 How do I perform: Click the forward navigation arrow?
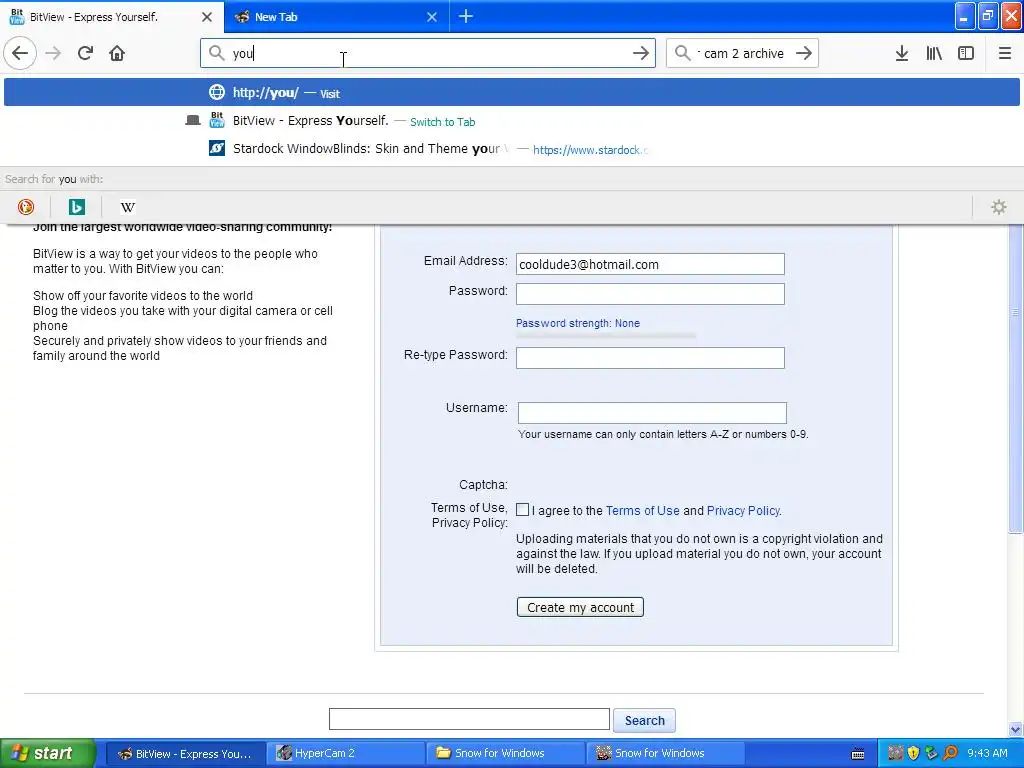(54, 53)
